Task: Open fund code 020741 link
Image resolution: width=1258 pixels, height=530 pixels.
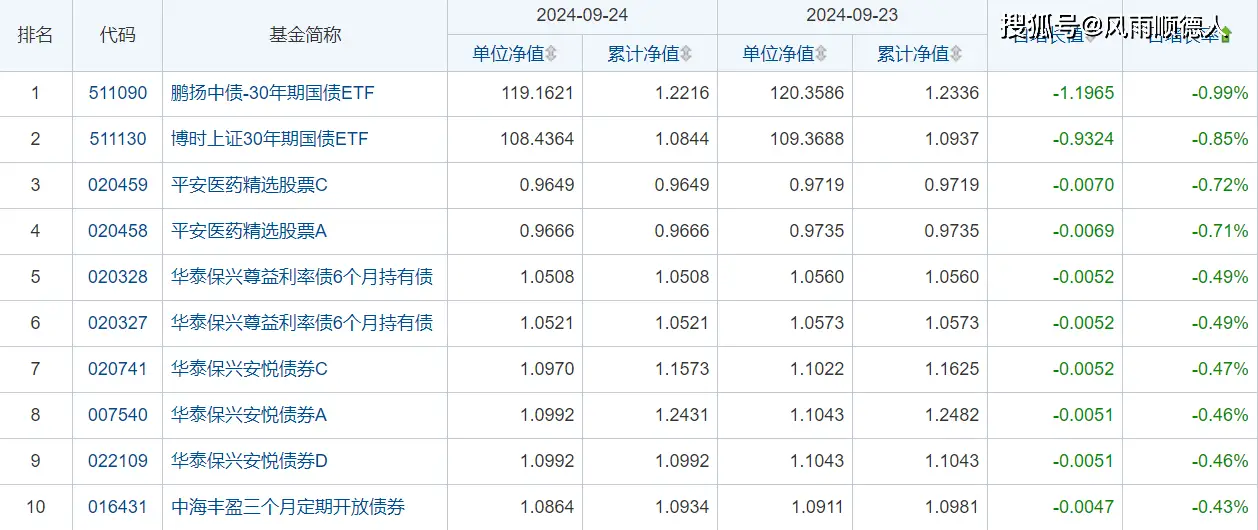Action: tap(117, 369)
